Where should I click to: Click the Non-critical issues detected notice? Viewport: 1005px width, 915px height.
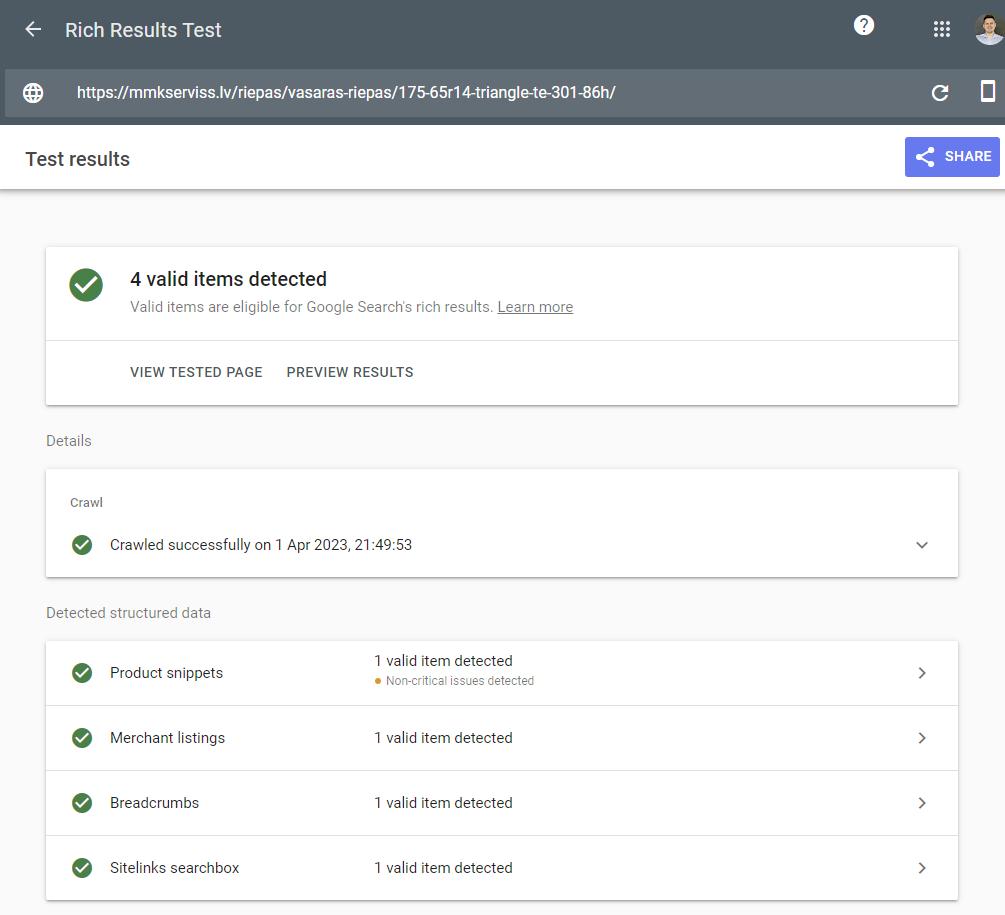[x=459, y=681]
